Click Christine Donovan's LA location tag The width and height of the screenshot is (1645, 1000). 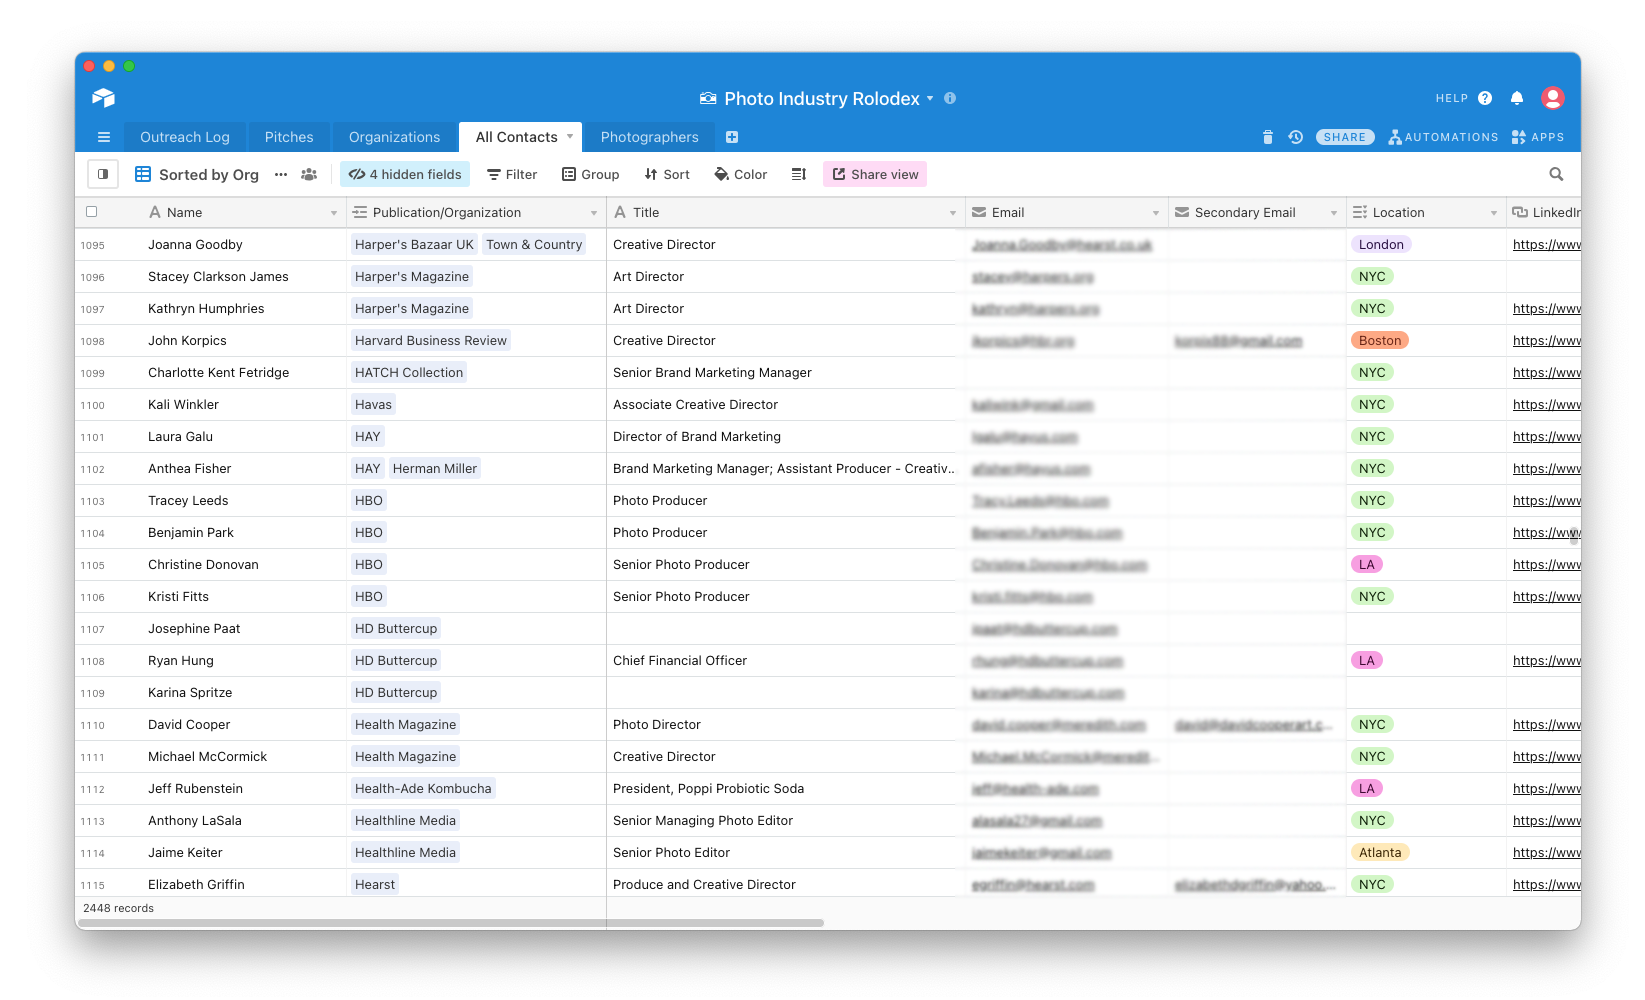[1366, 564]
